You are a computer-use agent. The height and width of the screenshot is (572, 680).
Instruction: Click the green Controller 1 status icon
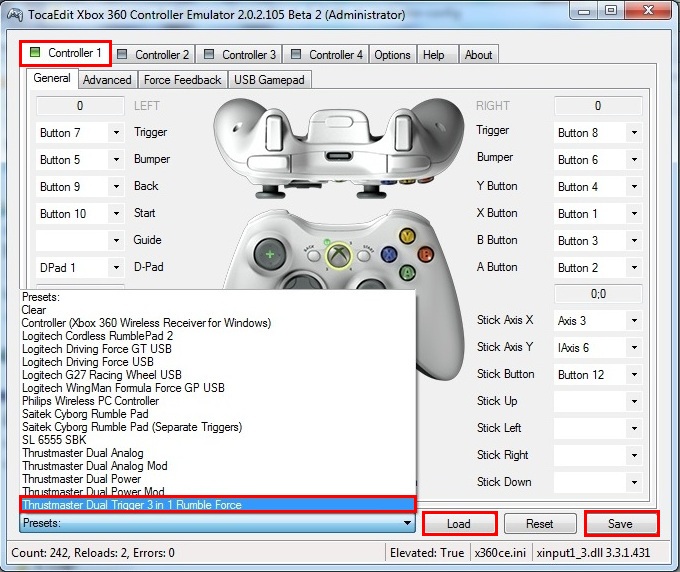tap(35, 52)
